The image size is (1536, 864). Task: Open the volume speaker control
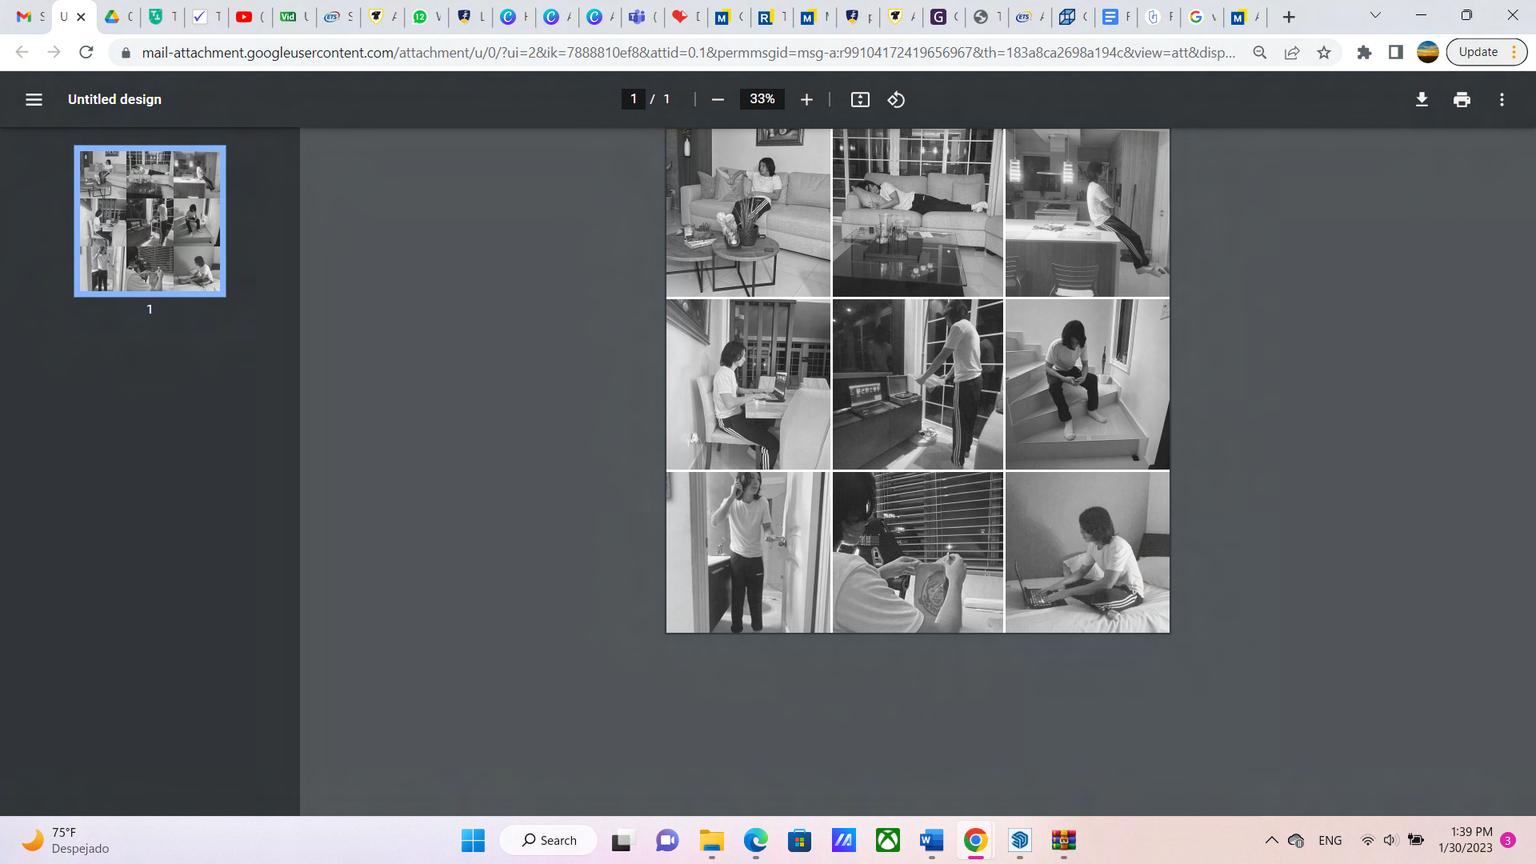pyautogui.click(x=1390, y=840)
